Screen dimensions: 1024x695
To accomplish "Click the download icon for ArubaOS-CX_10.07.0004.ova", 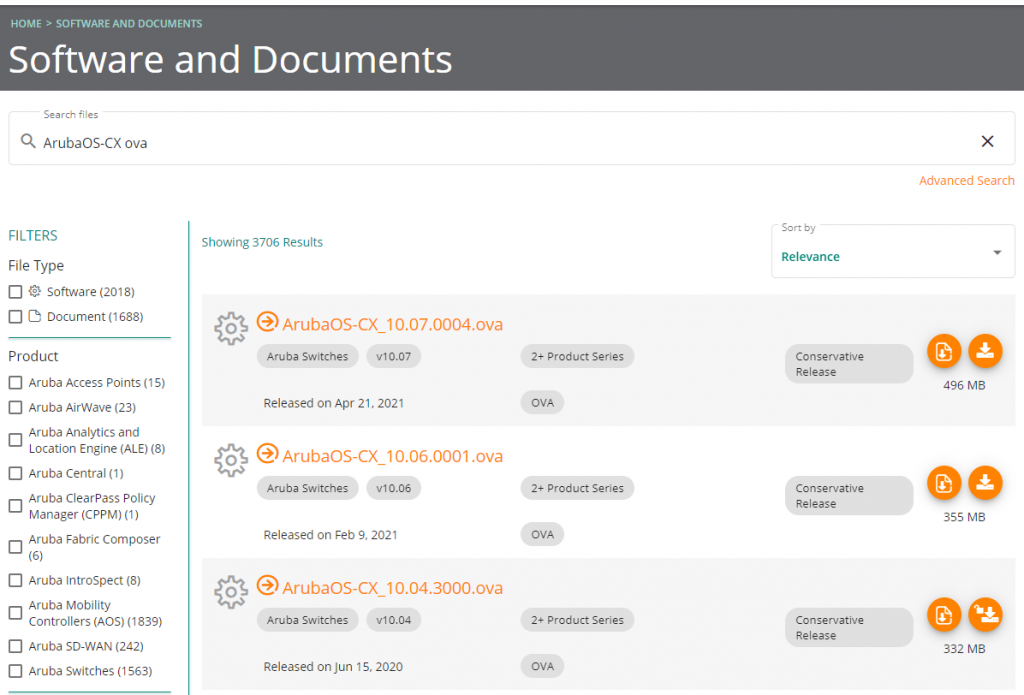I will (x=985, y=351).
